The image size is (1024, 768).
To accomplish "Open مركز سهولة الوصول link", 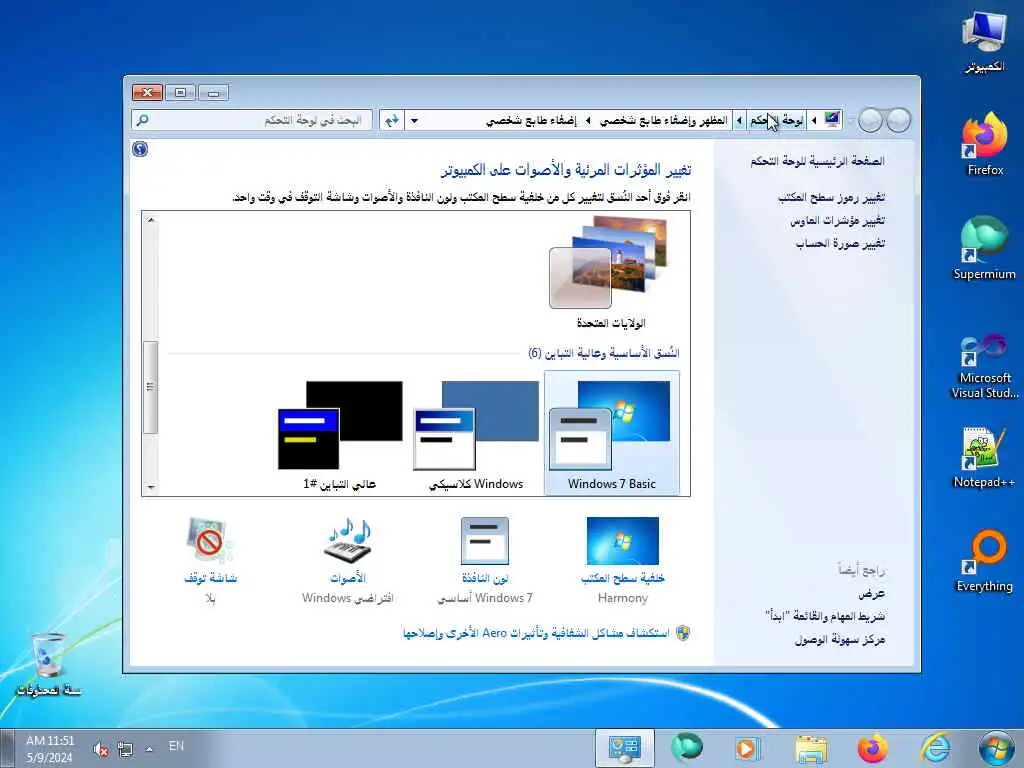I will point(840,639).
